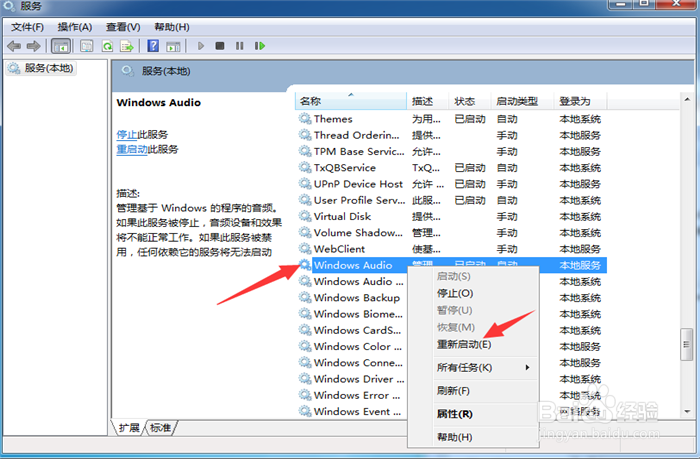
Task: Click the Pause service toolbar icon
Action: pos(240,46)
